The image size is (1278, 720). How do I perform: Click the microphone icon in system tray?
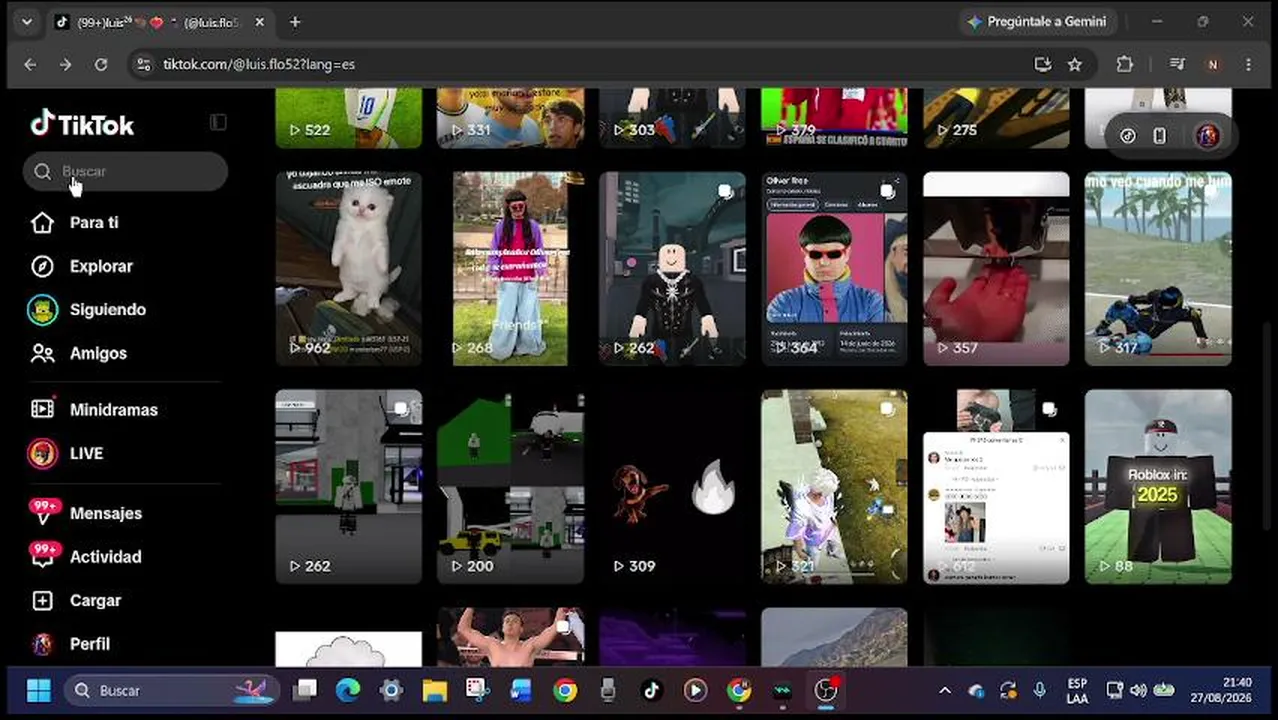1040,690
